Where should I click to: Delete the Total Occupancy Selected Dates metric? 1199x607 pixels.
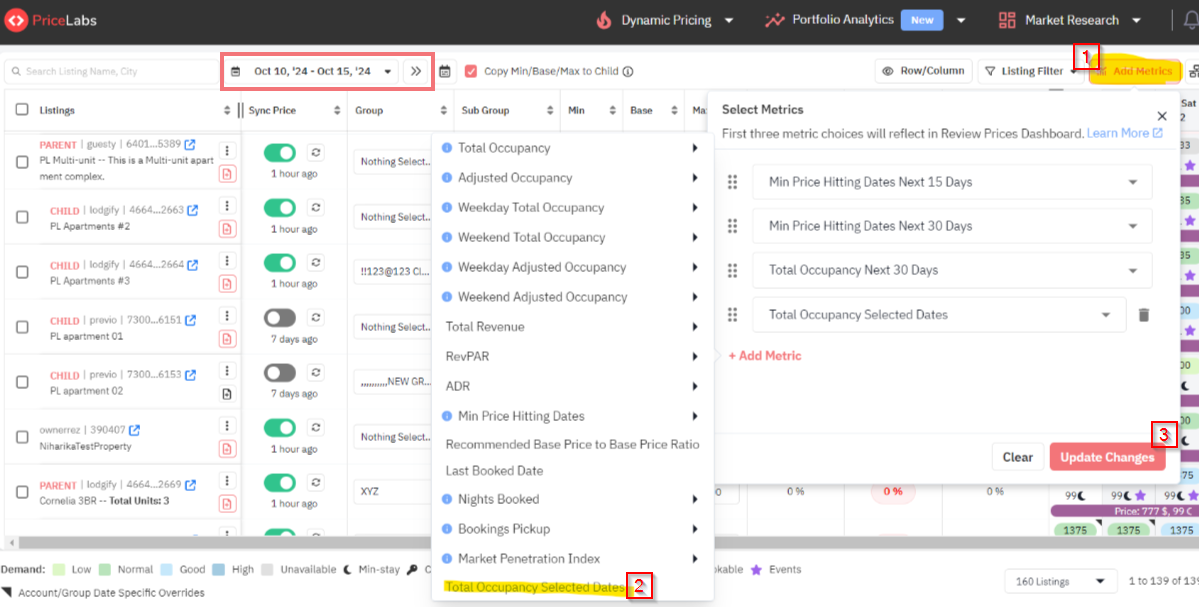(x=1144, y=315)
